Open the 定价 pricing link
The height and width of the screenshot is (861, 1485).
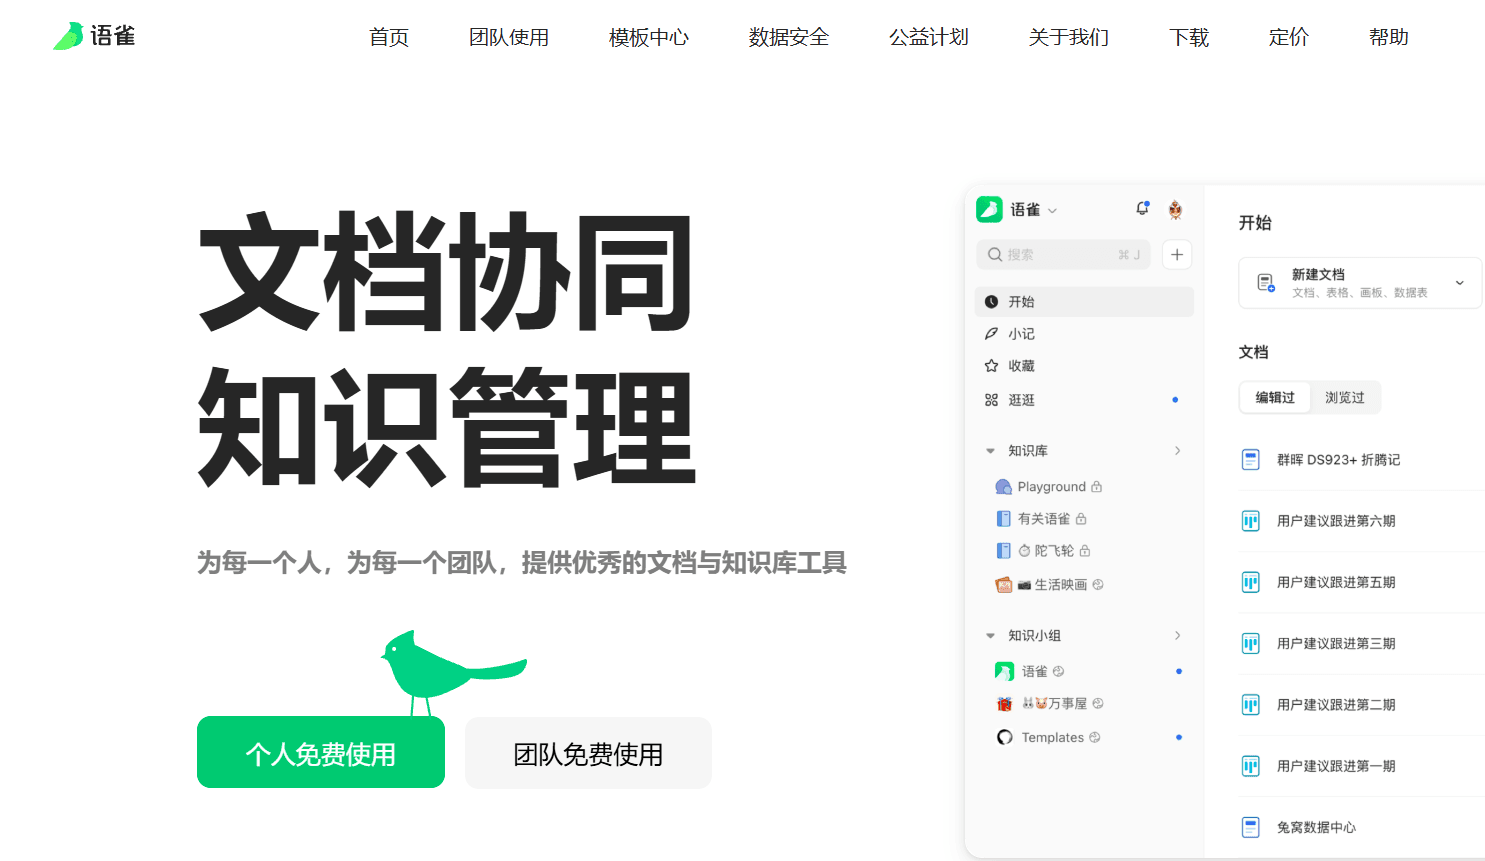tap(1289, 37)
